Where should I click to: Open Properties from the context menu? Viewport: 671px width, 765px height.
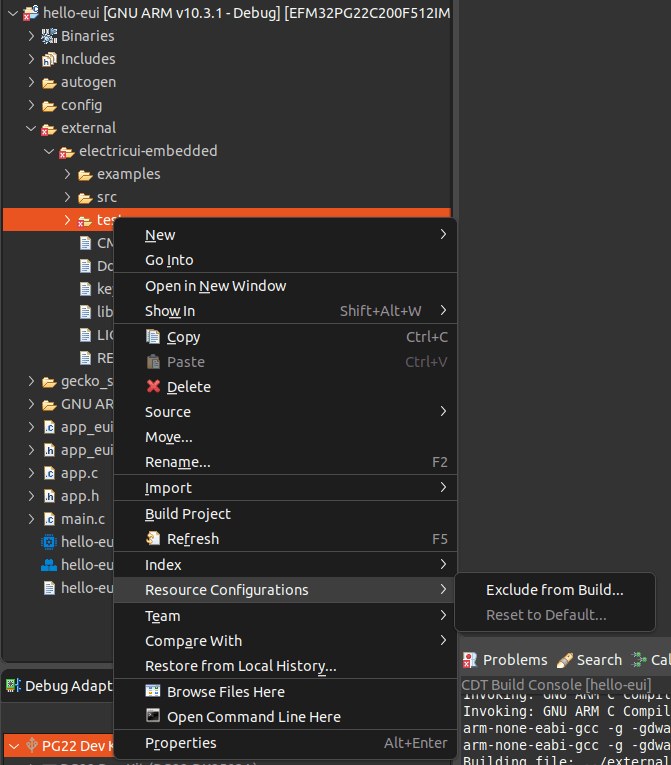(x=181, y=743)
